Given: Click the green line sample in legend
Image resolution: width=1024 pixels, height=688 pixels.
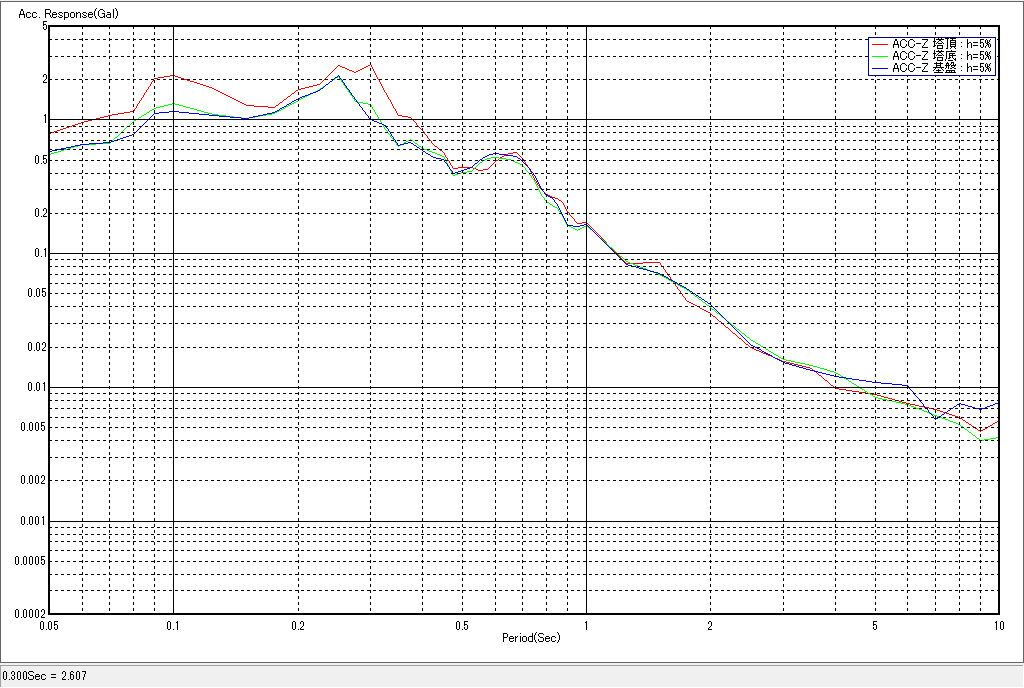Looking at the screenshot, I should [x=880, y=56].
